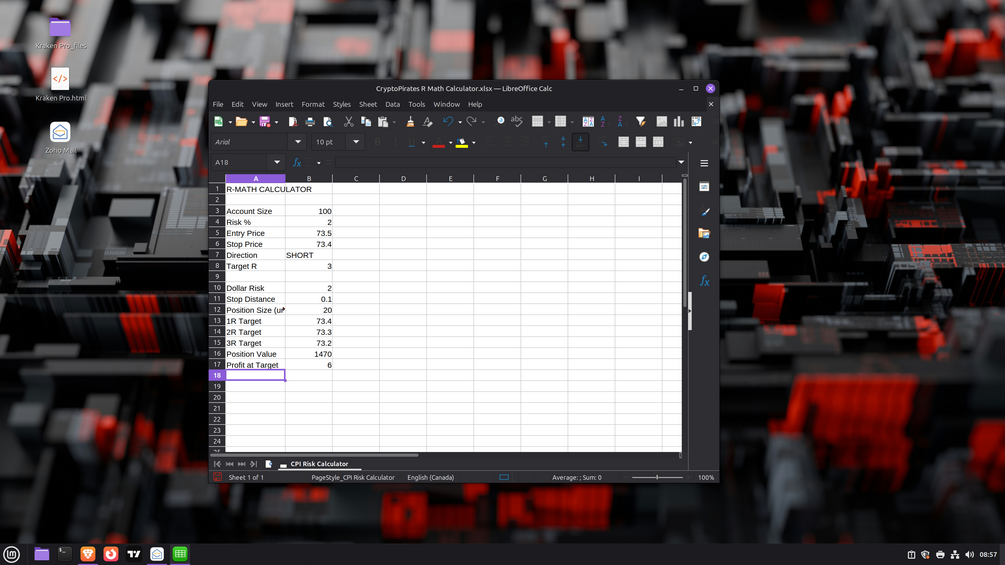Click the add new sheet icon

click(x=269, y=464)
